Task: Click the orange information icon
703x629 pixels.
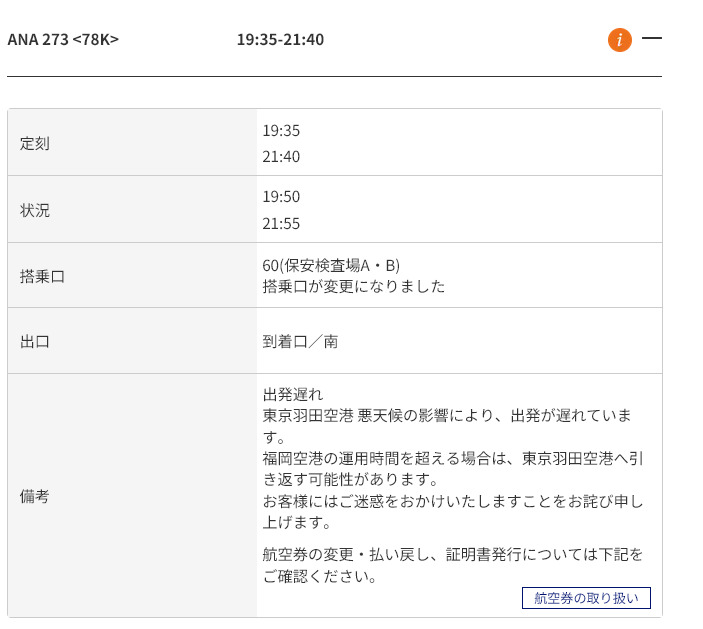Action: tap(620, 40)
